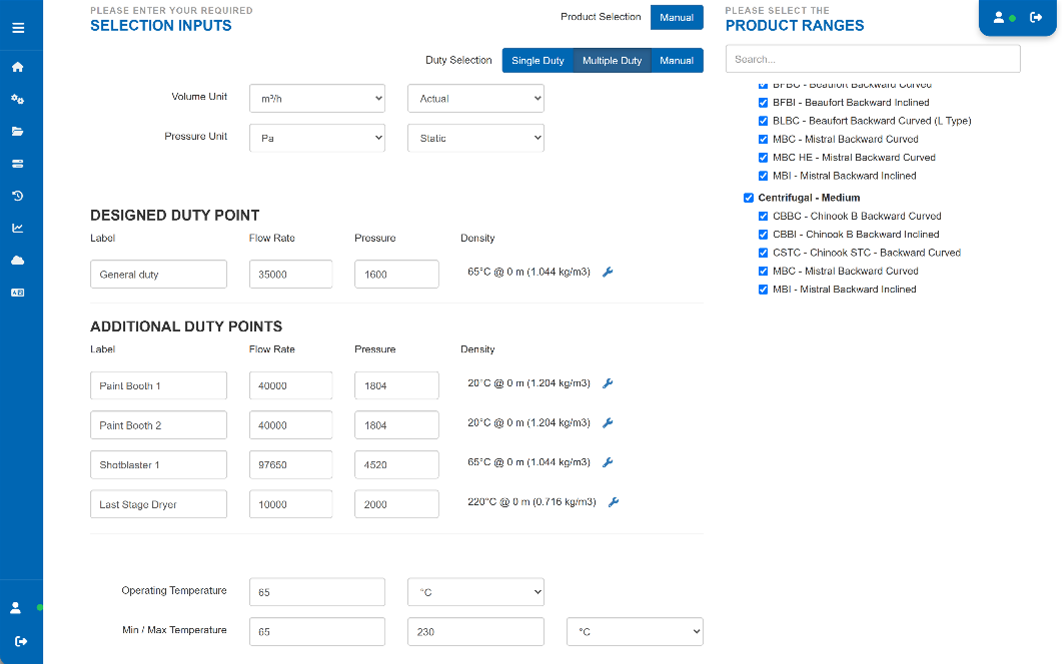Open the history icon in sidebar

tap(18, 196)
